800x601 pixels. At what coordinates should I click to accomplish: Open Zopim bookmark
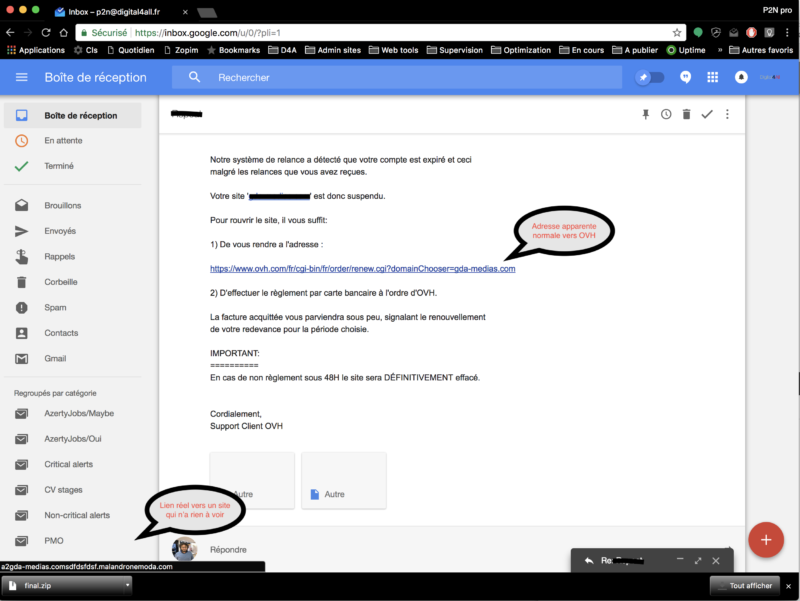coord(181,50)
